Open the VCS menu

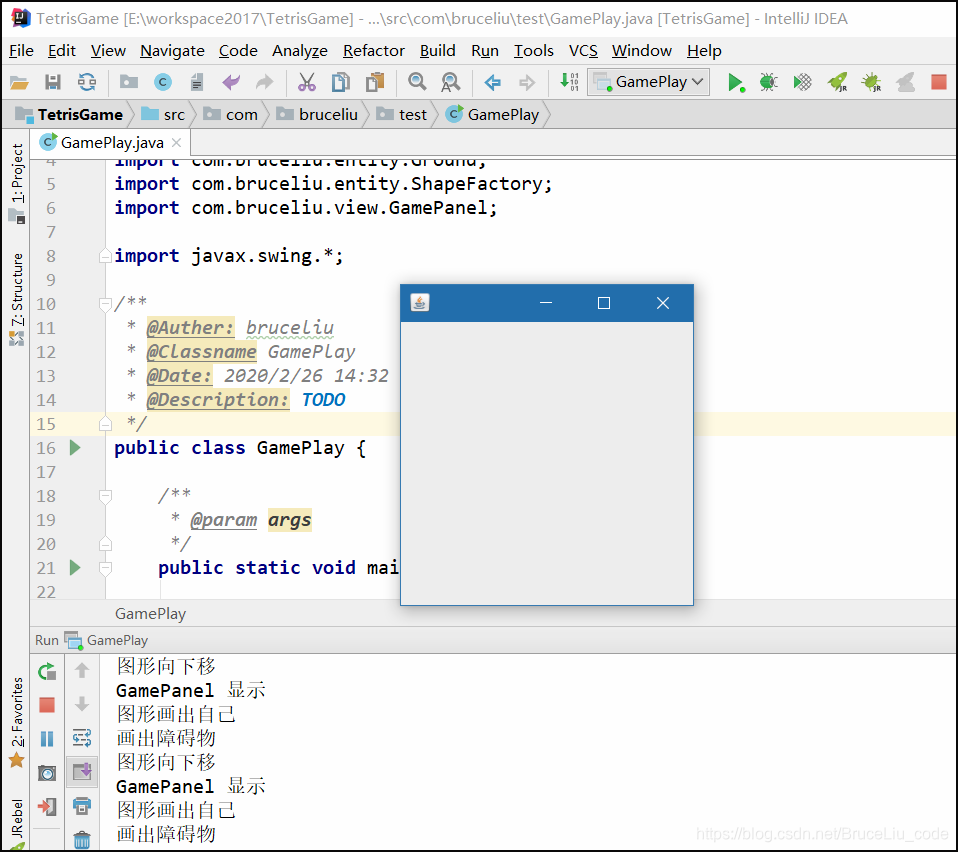pyautogui.click(x=583, y=51)
